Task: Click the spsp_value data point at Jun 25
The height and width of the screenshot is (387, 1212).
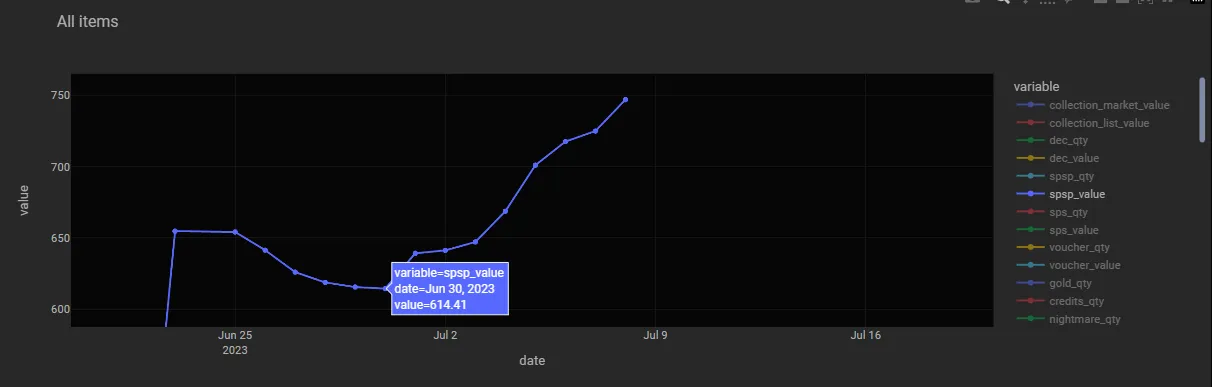Action: click(x=235, y=232)
